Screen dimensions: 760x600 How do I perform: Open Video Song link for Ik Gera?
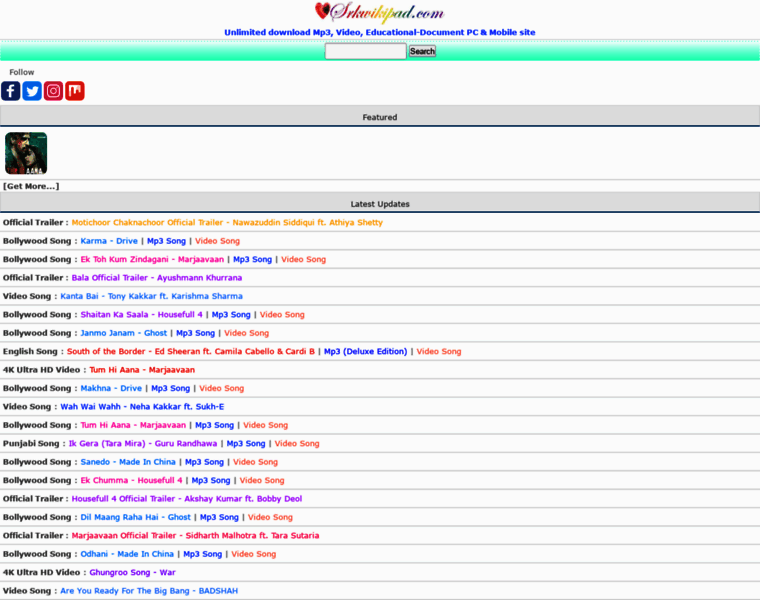tap(297, 443)
